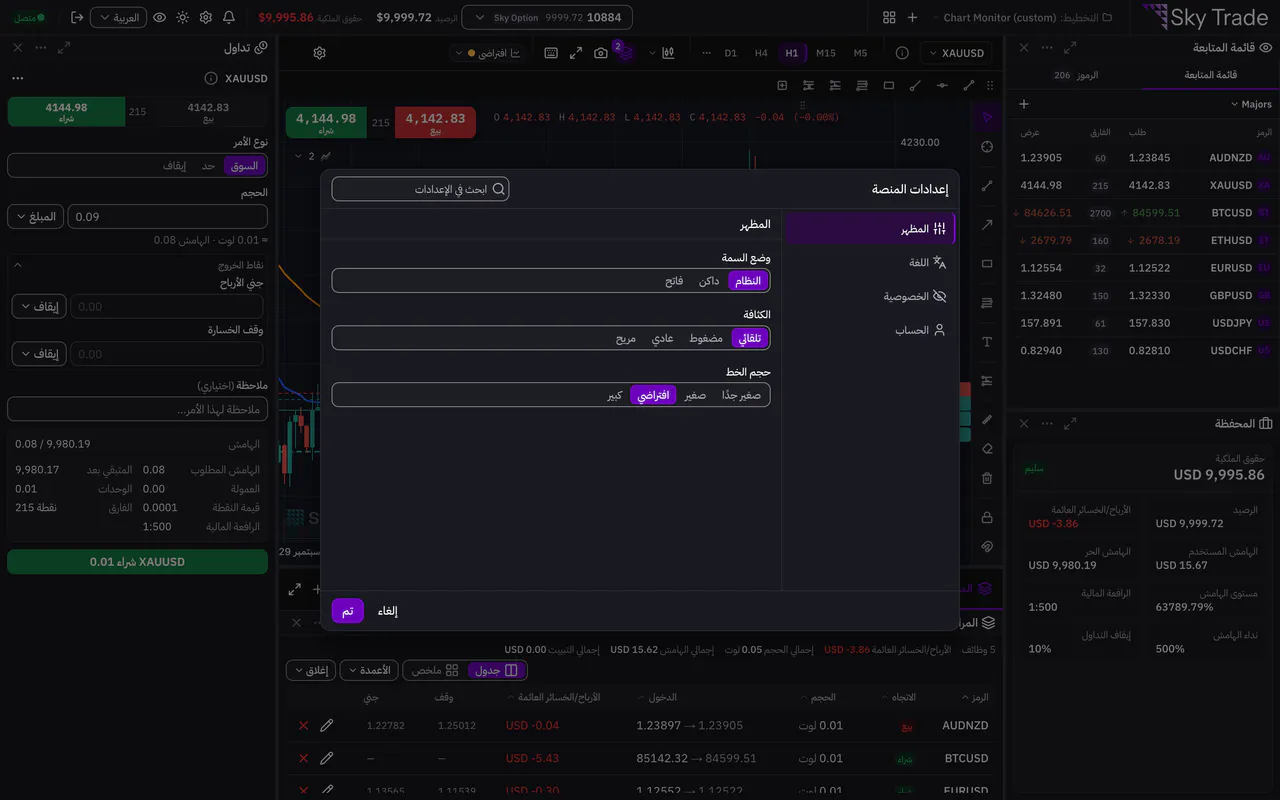Select the cursor pointer tool in chart sidebar
Viewport: 1280px width, 800px height.
[987, 118]
